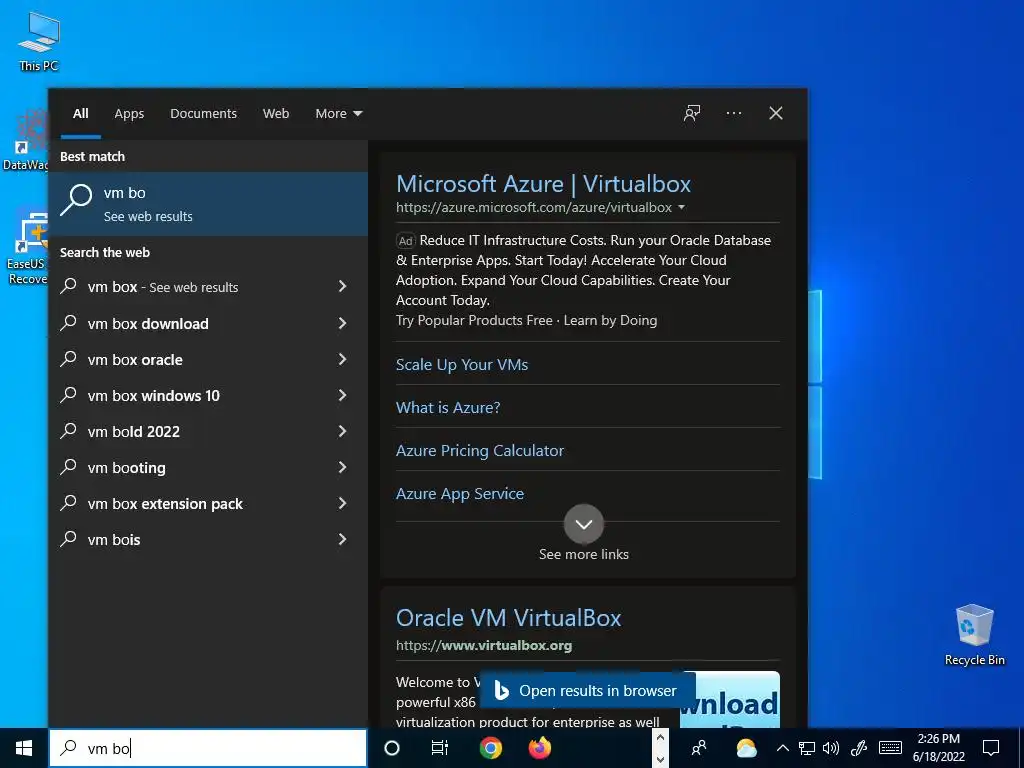
Task: Select the This PC desktop icon
Action: tap(39, 41)
